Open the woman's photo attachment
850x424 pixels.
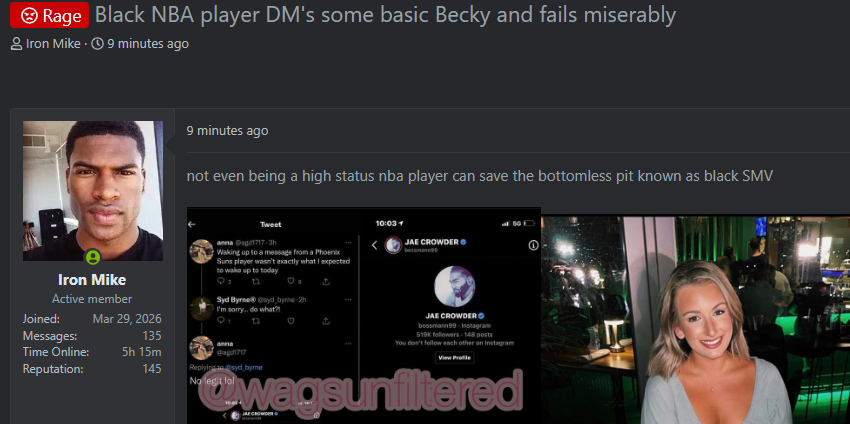point(696,320)
